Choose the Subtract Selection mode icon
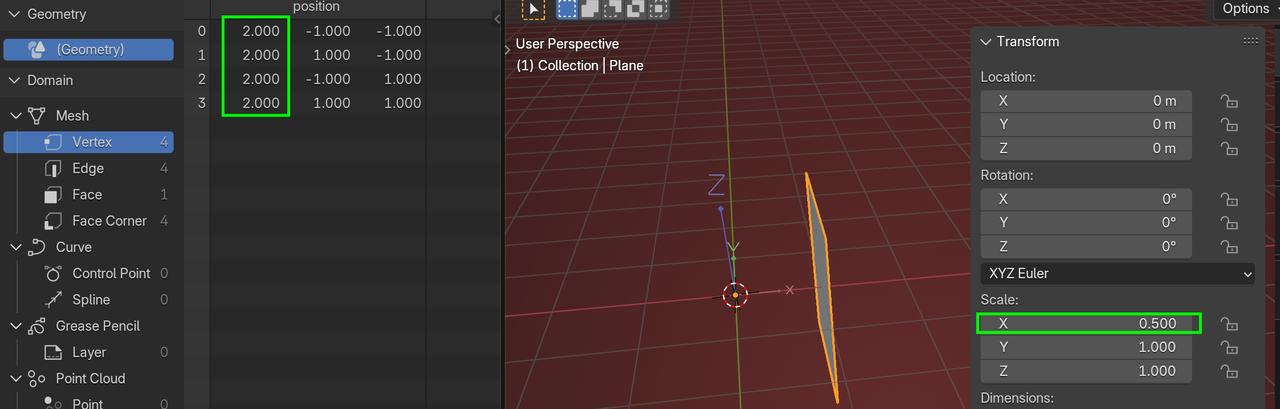The width and height of the screenshot is (1280, 409). (x=612, y=9)
